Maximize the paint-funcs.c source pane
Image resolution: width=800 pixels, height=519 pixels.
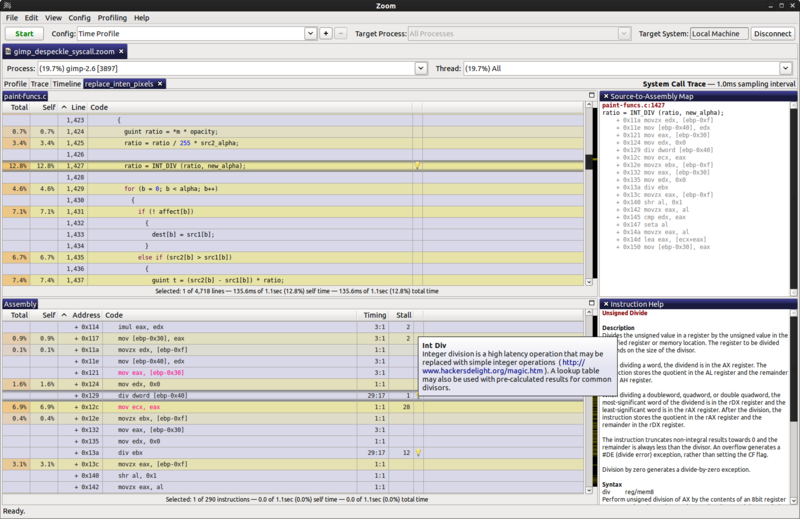click(x=591, y=95)
